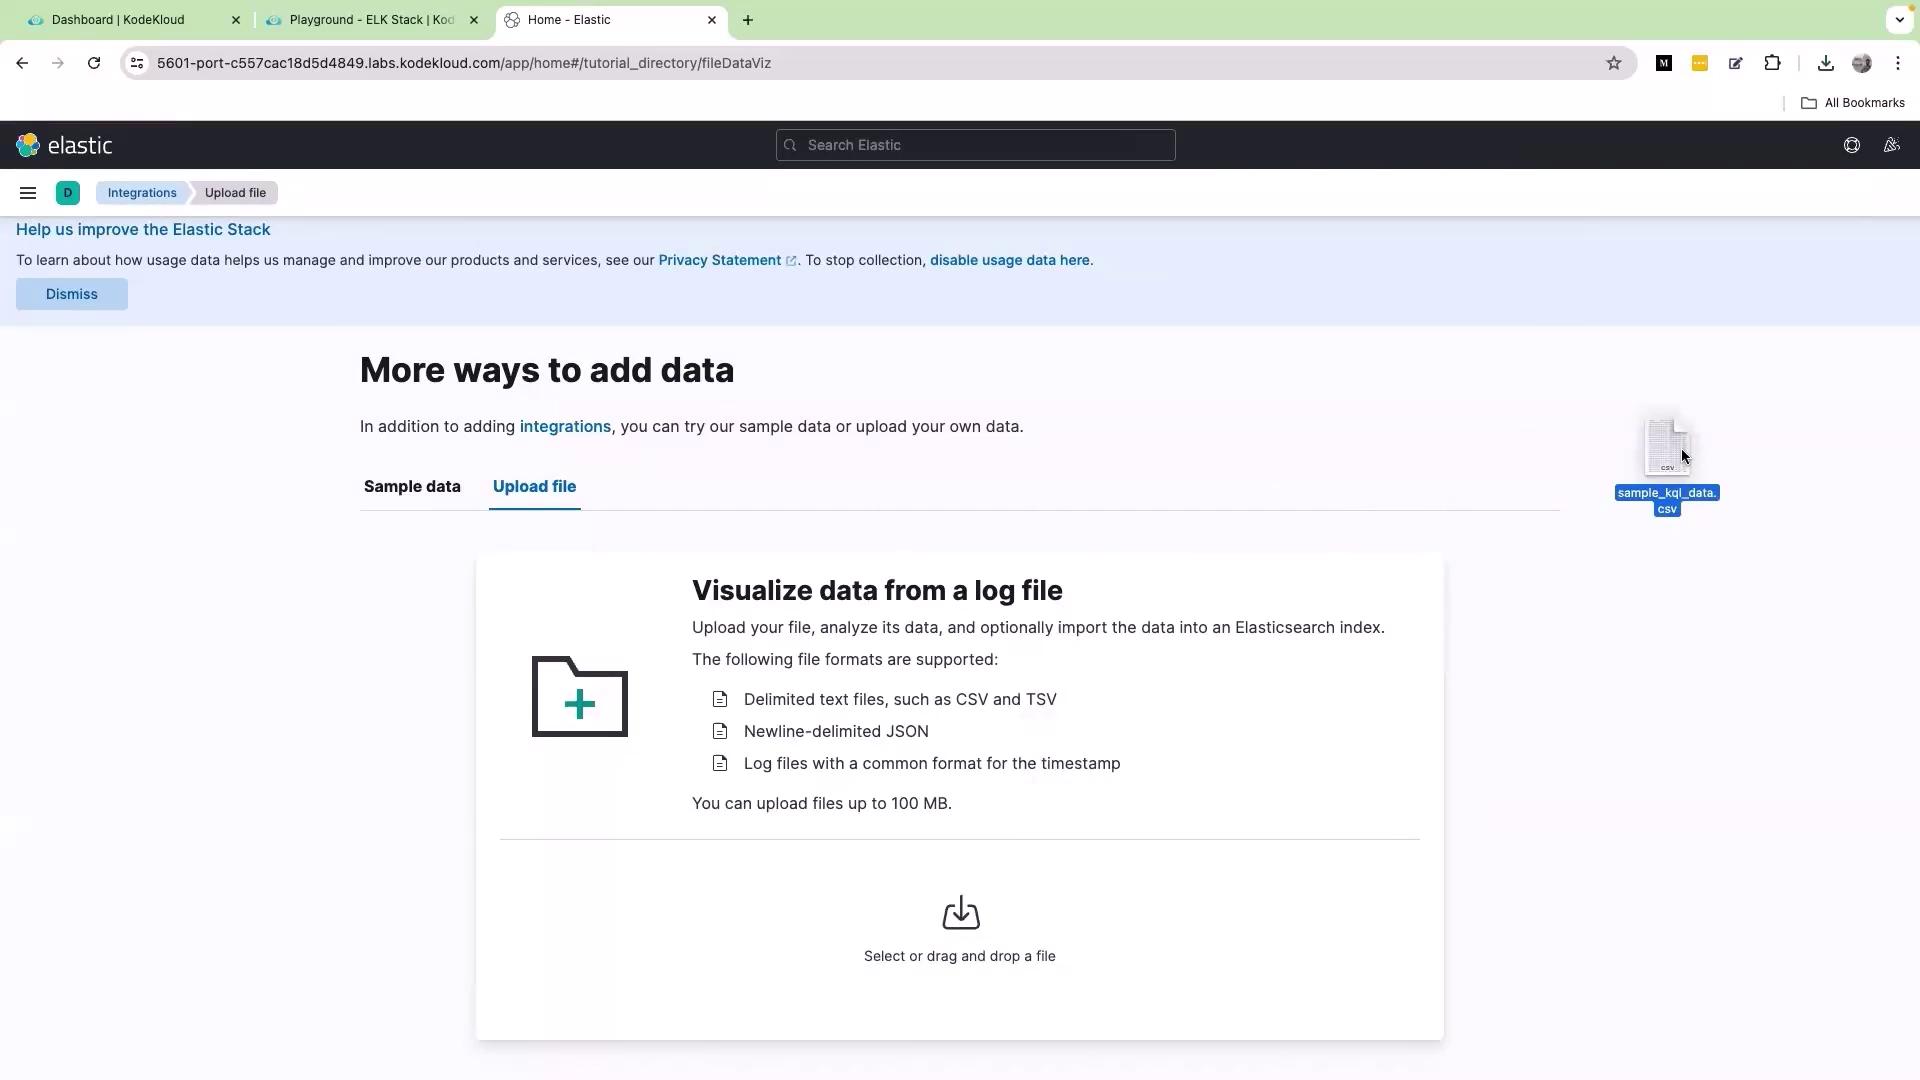
Task: Open the All Bookmarks folder
Action: [x=1853, y=103]
